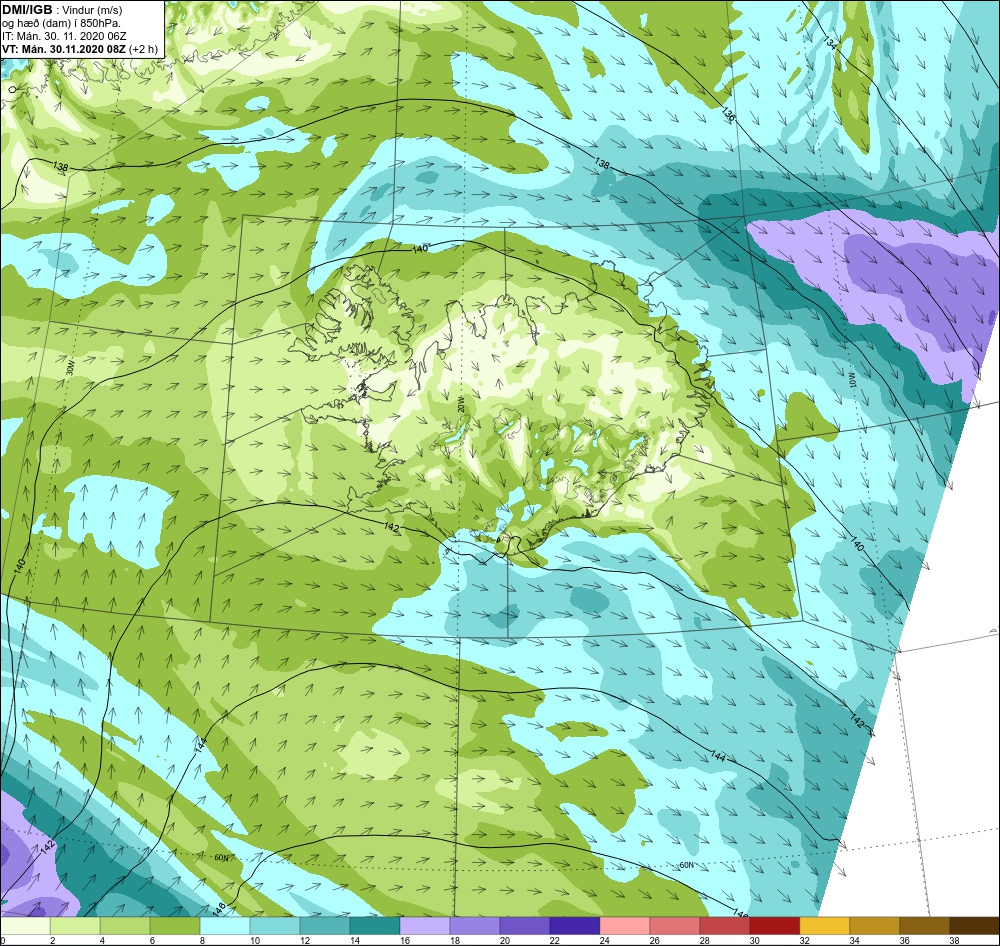Viewport: 1000px width, 946px height.
Task: Select the violet swatch between 20 and 22
Action: coord(525,926)
